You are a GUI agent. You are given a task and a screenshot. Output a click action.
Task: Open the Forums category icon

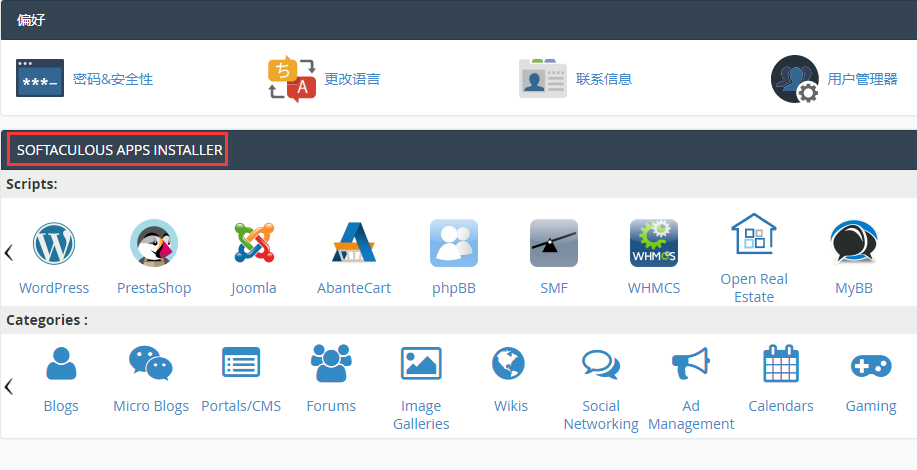pos(331,363)
